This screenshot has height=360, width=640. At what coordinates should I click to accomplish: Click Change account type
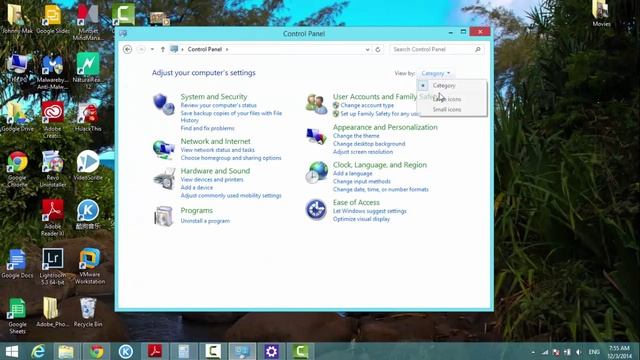[x=367, y=105]
